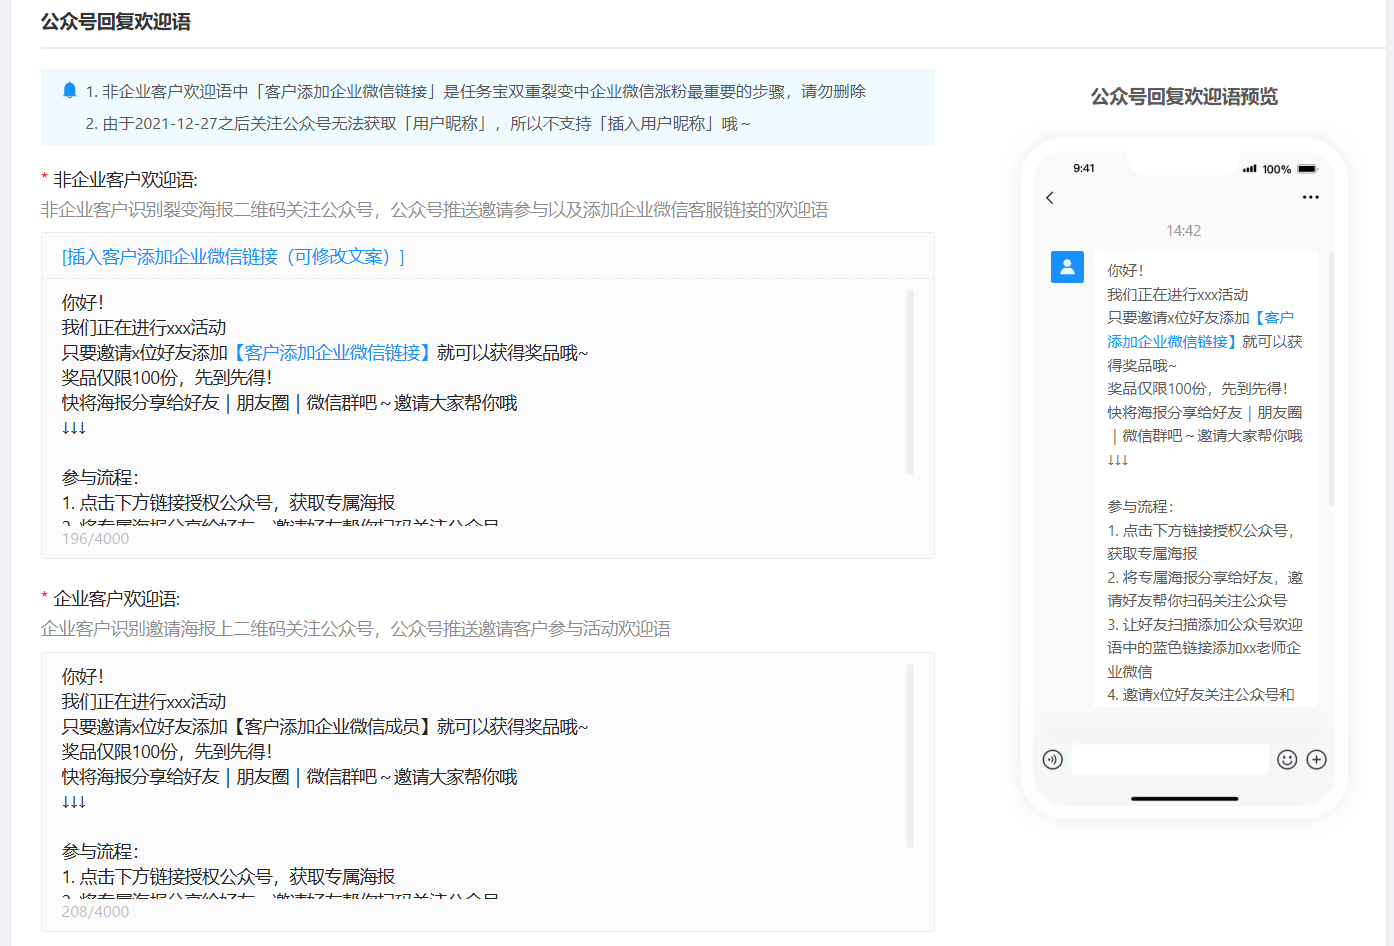
Task: Click the description 非企业客户识别裂变海报二维码关注公众号
Action: [x=434, y=210]
